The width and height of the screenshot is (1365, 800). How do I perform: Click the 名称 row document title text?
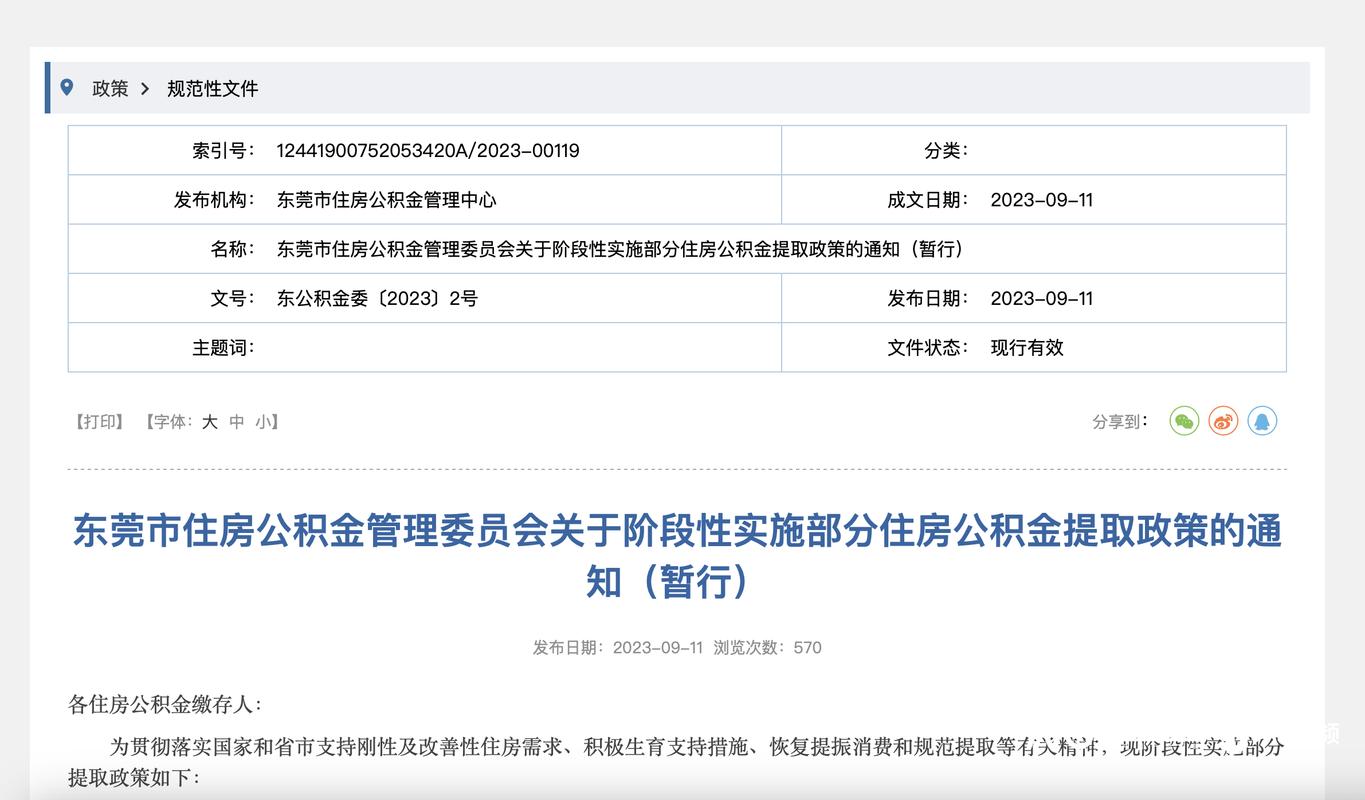pos(622,249)
